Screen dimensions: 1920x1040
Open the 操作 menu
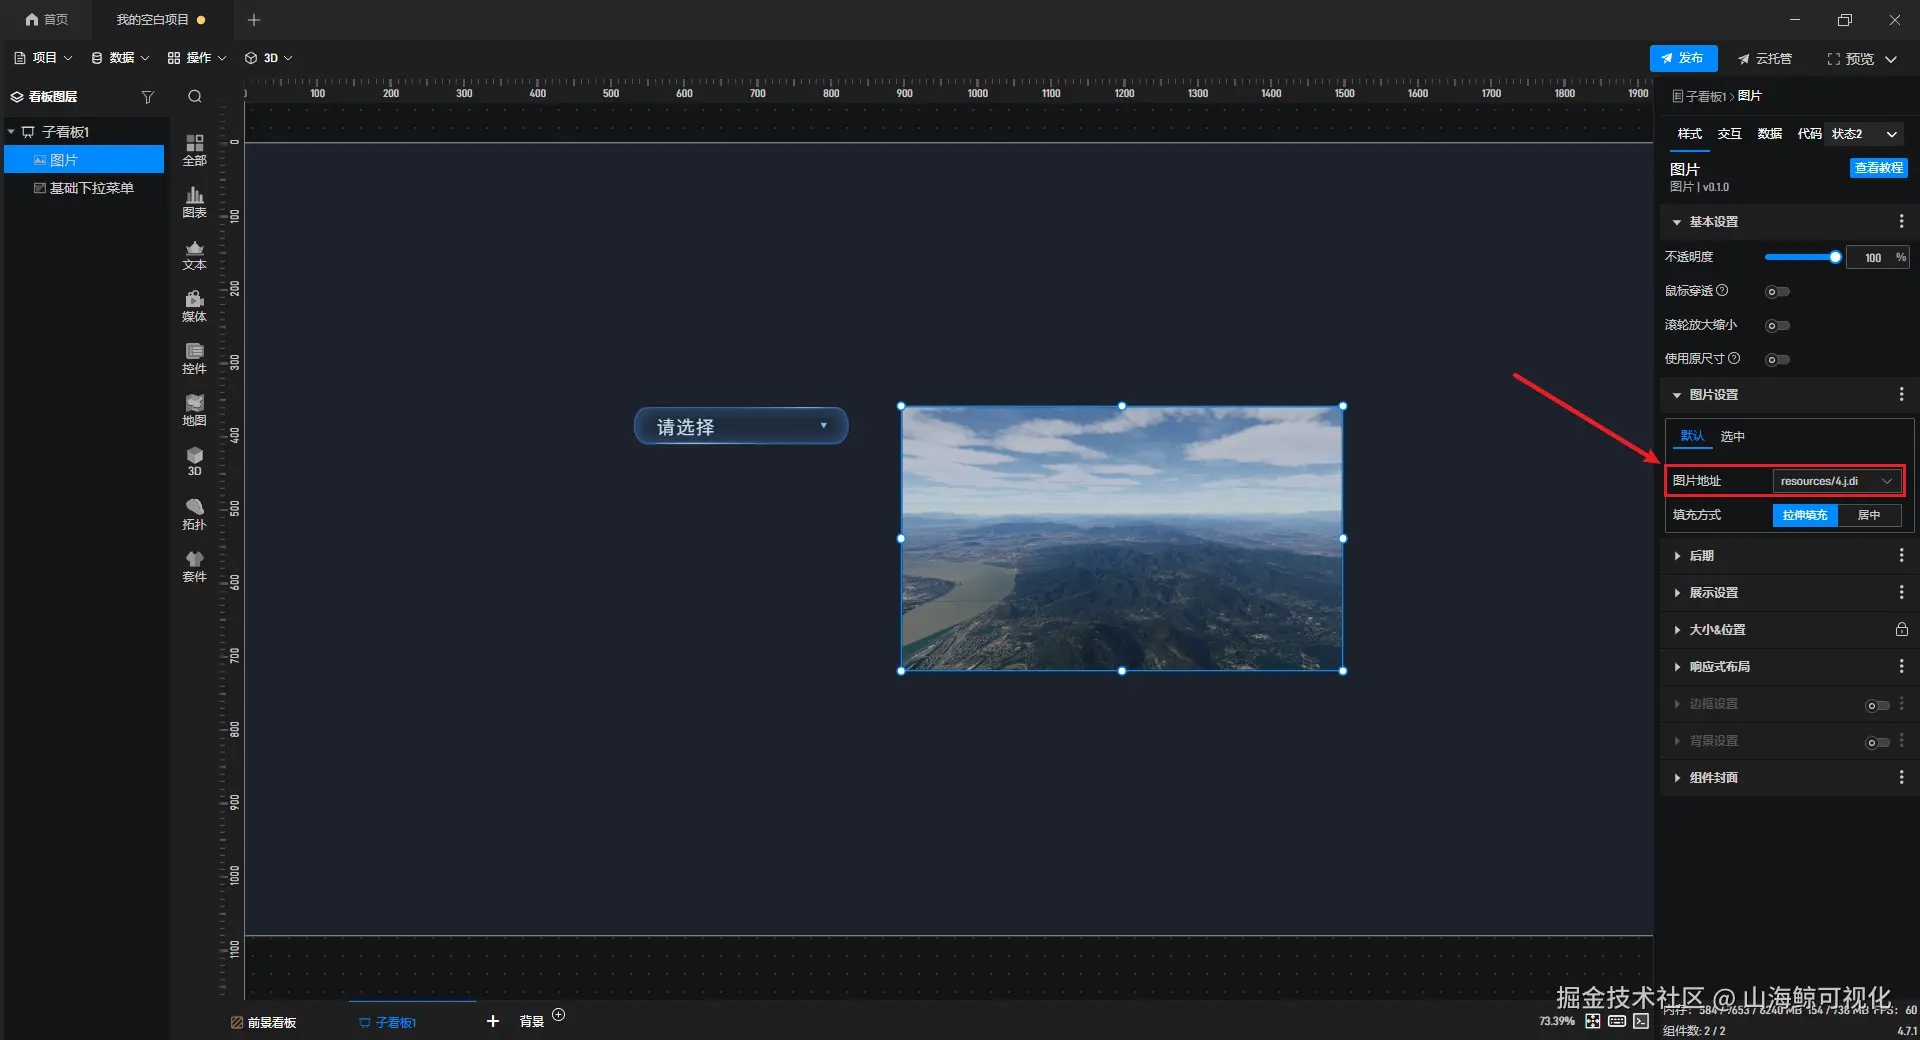click(197, 58)
